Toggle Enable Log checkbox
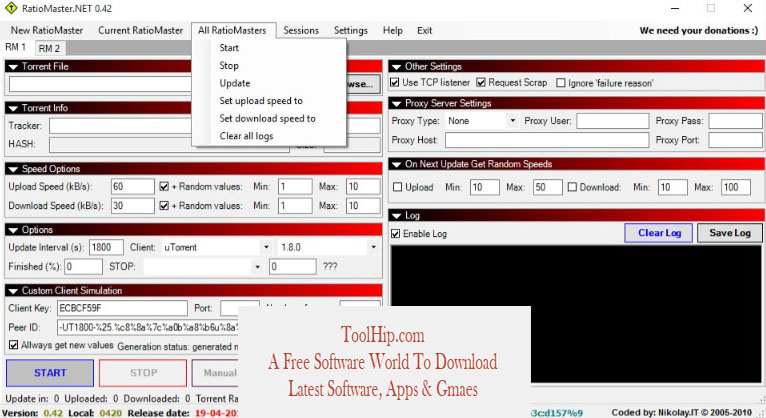This screenshot has width=766, height=418. pyautogui.click(x=396, y=234)
